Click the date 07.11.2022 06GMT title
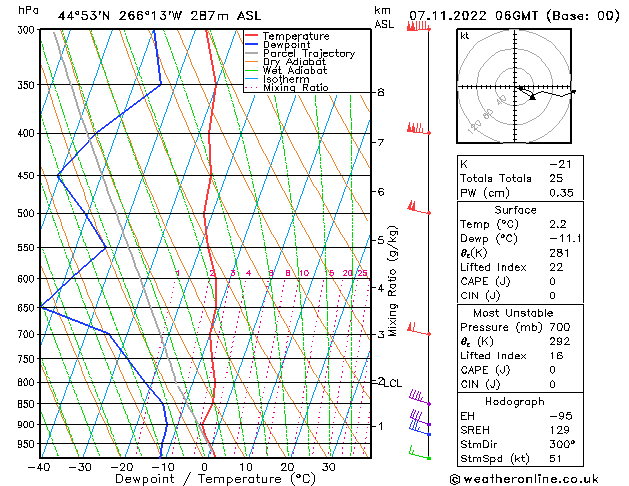The width and height of the screenshot is (629, 486). point(474,16)
